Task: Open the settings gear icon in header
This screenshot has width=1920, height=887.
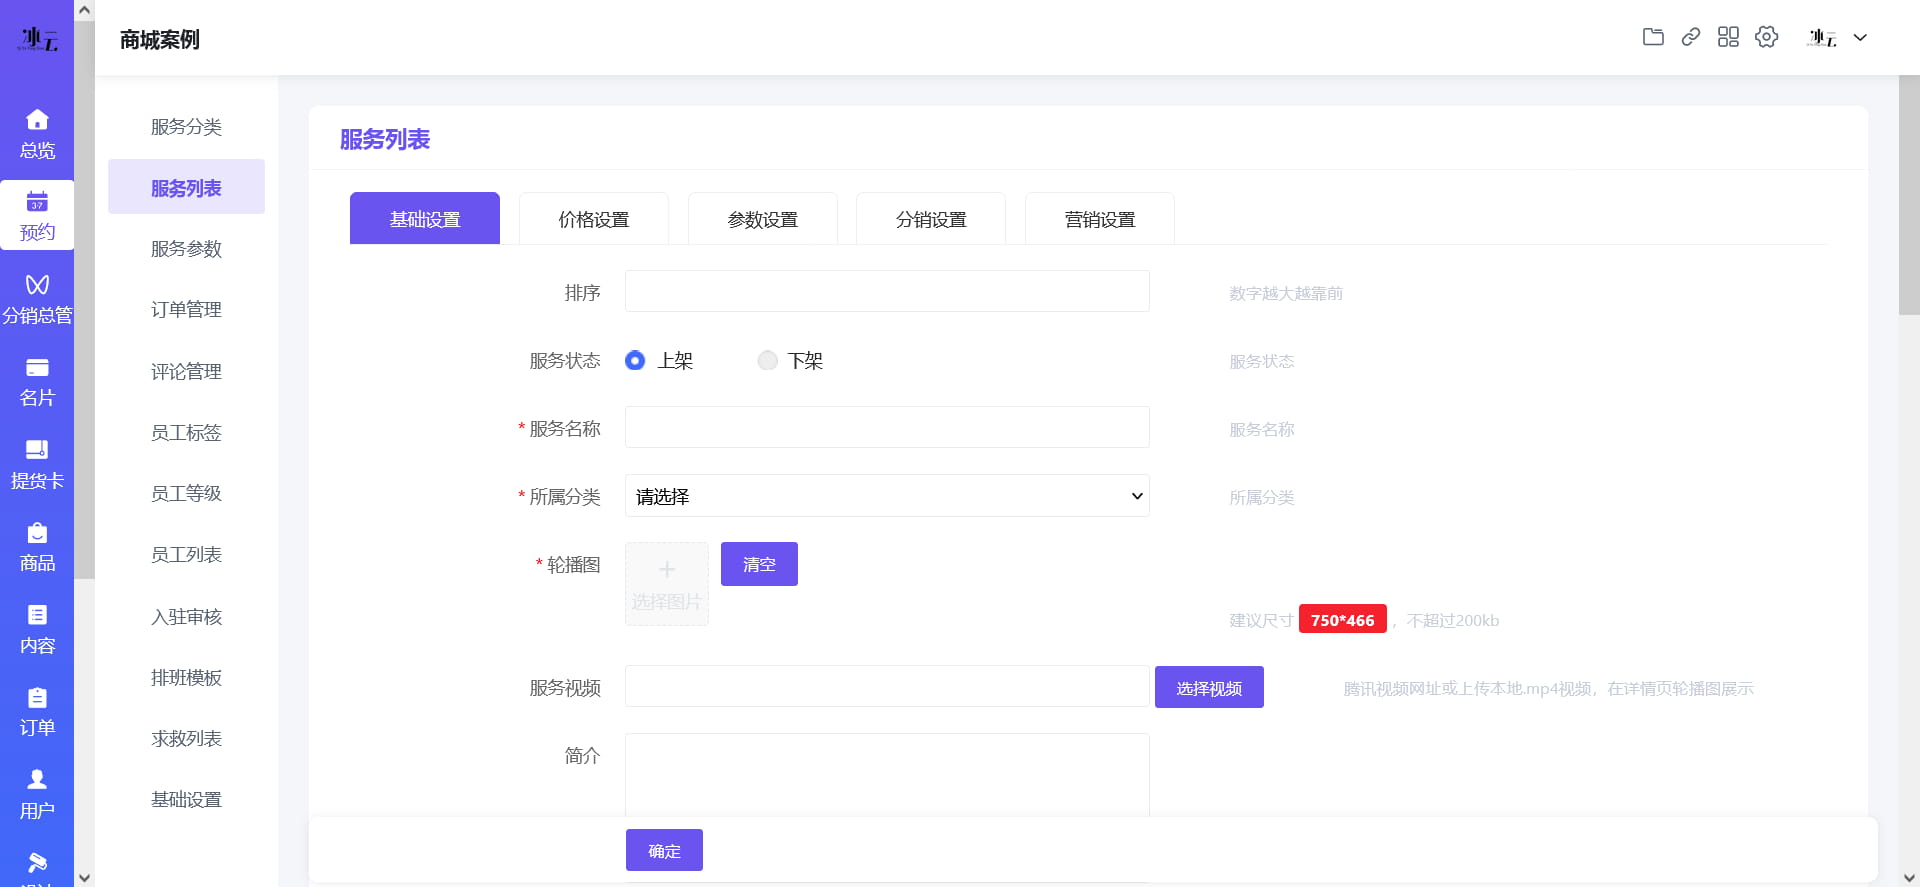Action: (1767, 37)
